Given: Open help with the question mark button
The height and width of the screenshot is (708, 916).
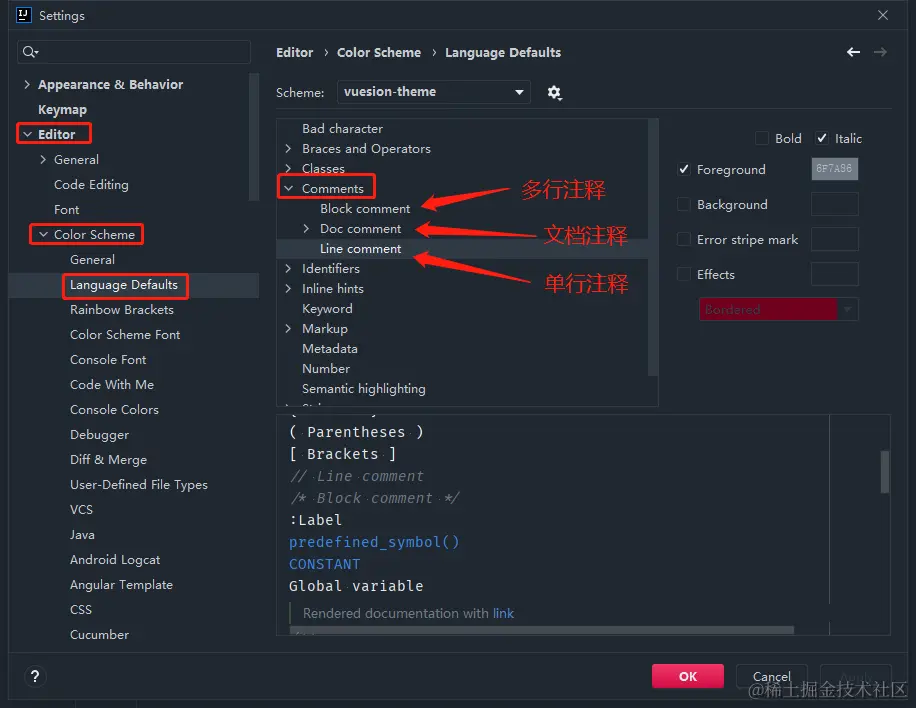Looking at the screenshot, I should tap(35, 676).
